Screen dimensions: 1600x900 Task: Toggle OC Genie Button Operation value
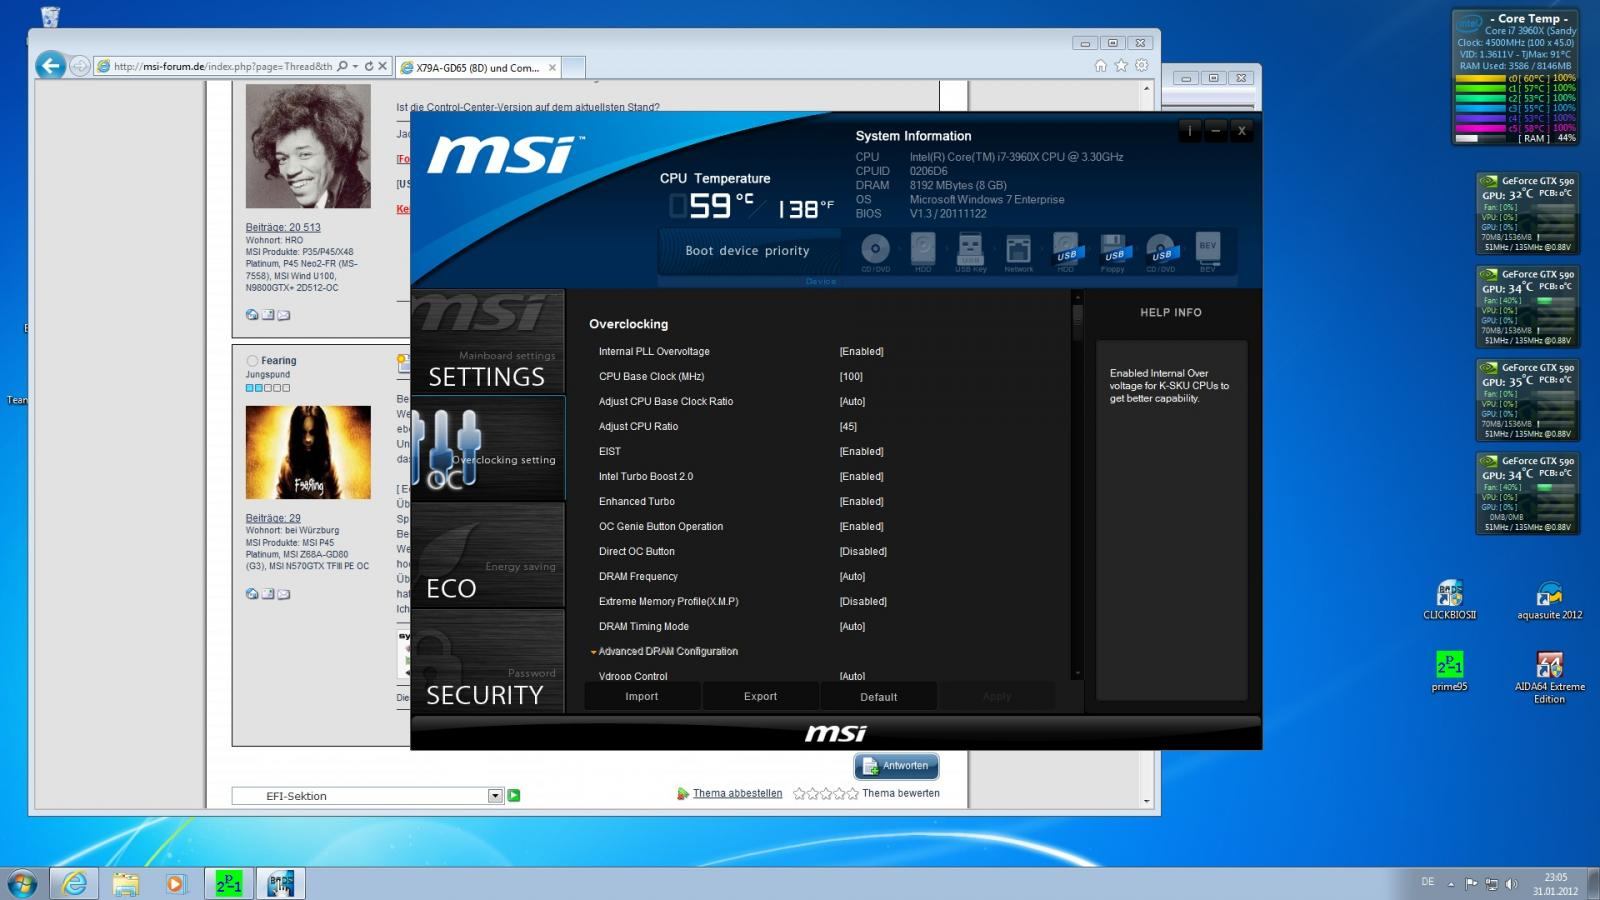[862, 527]
